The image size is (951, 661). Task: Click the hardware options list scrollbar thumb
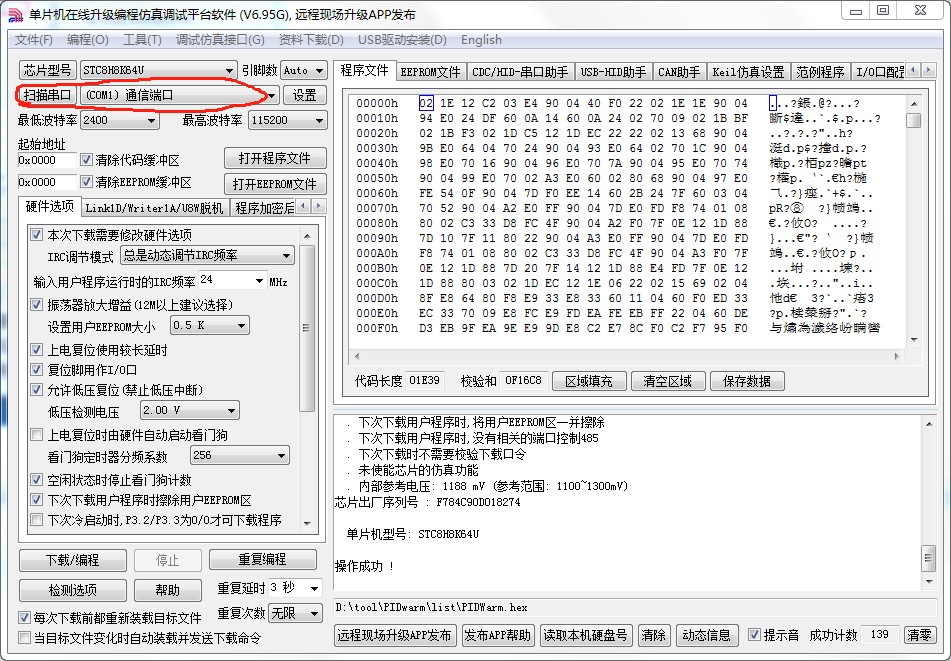(307, 328)
